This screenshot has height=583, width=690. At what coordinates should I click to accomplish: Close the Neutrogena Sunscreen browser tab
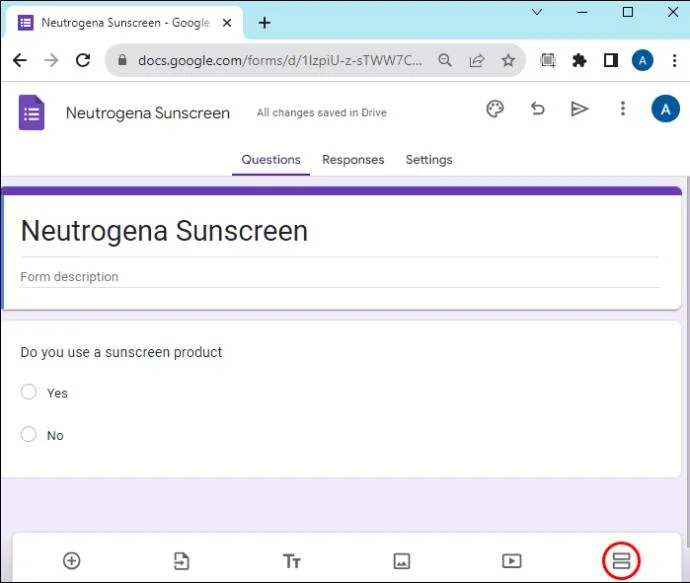point(227,22)
